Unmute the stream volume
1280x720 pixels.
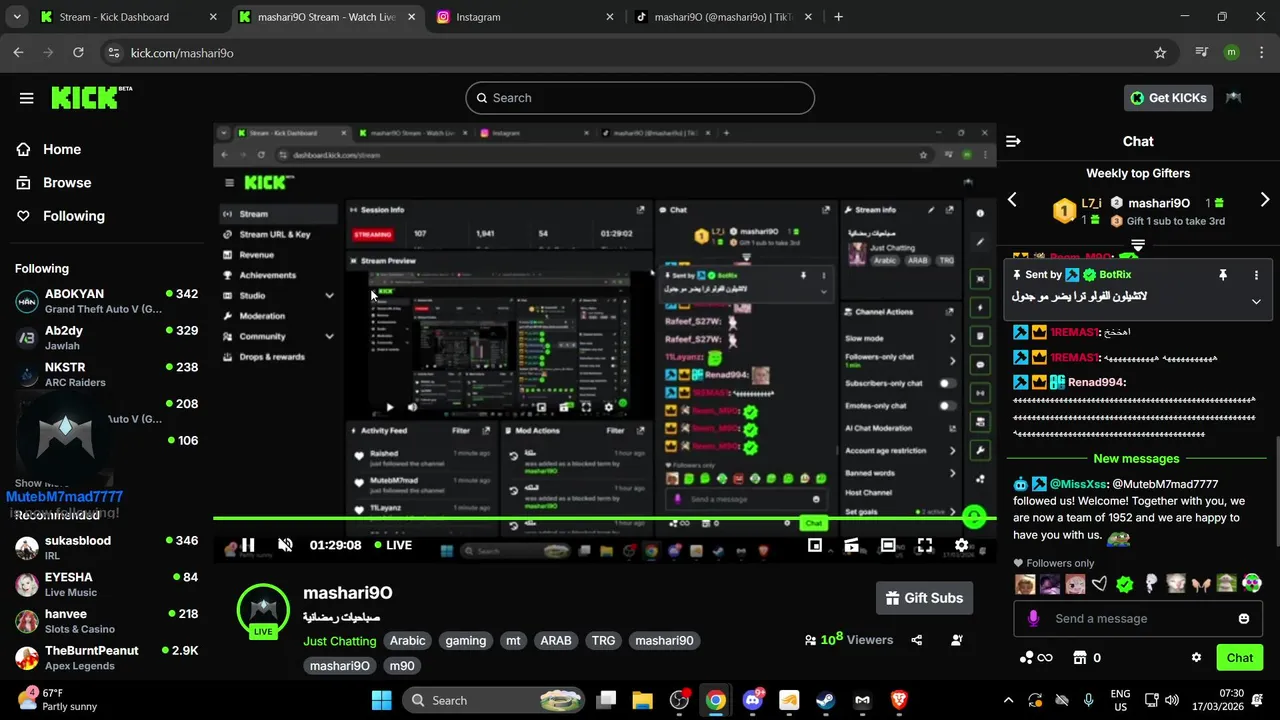(x=285, y=545)
